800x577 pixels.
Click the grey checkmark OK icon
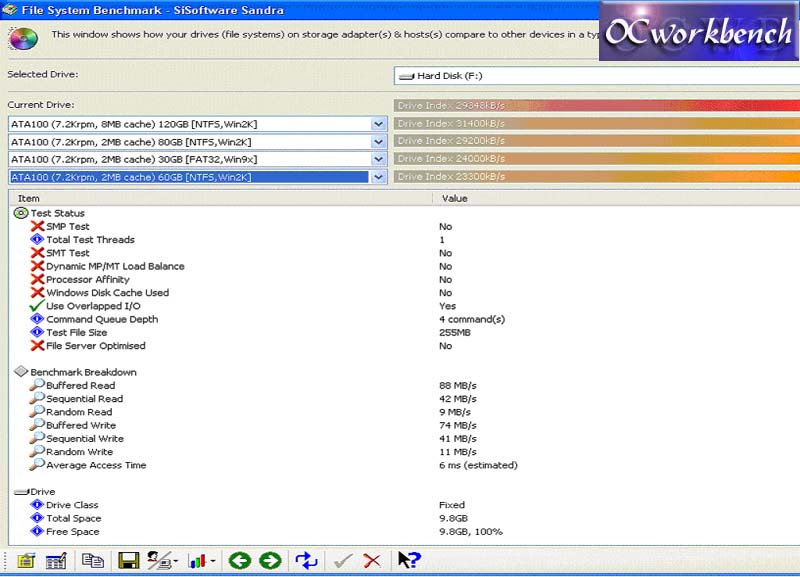pyautogui.click(x=343, y=561)
